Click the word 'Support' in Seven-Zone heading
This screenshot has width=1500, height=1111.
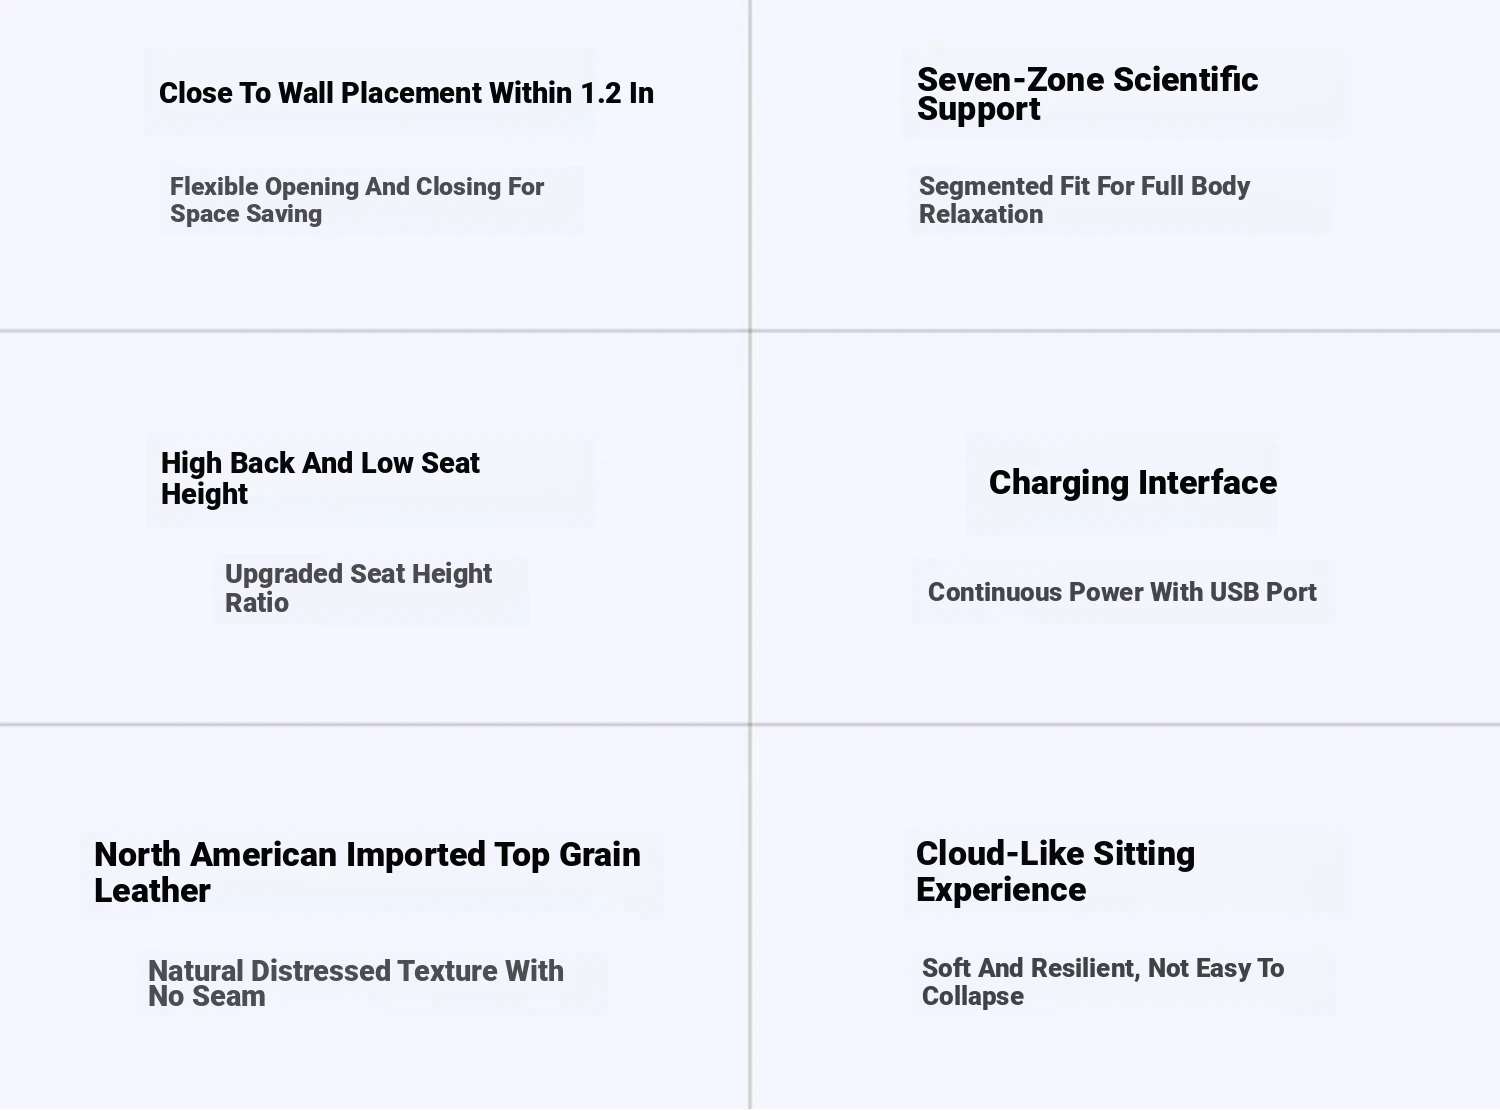978,110
